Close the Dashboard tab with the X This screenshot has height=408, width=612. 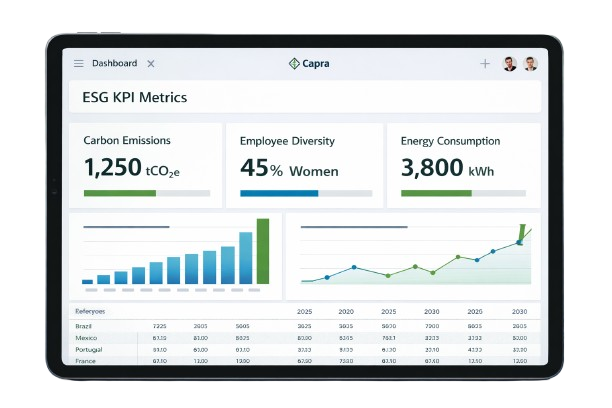click(x=151, y=63)
